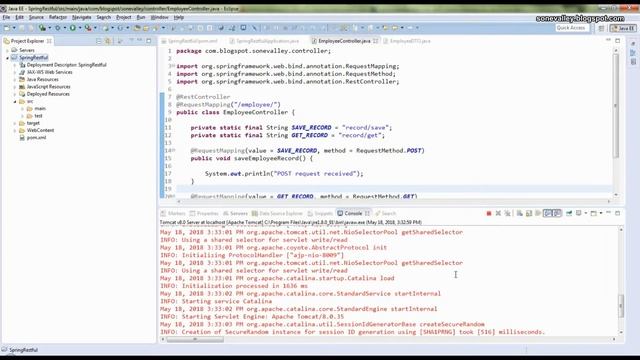This screenshot has height=360, width=640.
Task: Click the Debug toolbar icon
Action: click(x=58, y=28)
